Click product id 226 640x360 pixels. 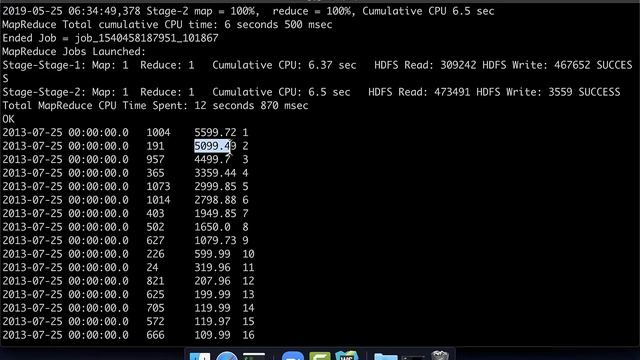click(155, 254)
